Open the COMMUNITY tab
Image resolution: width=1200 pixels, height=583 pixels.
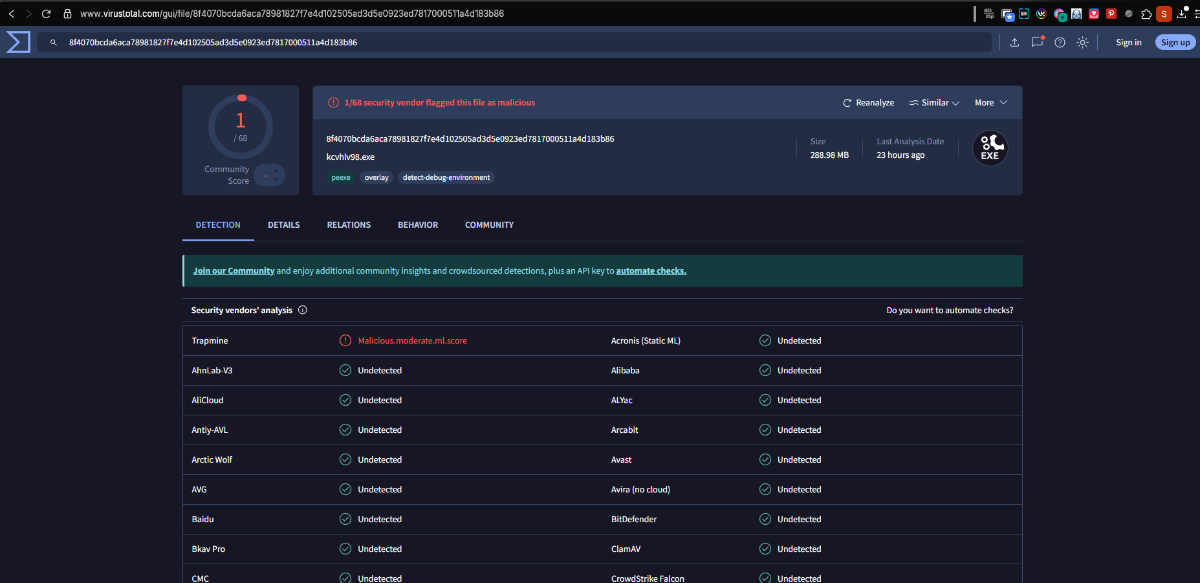(x=489, y=225)
